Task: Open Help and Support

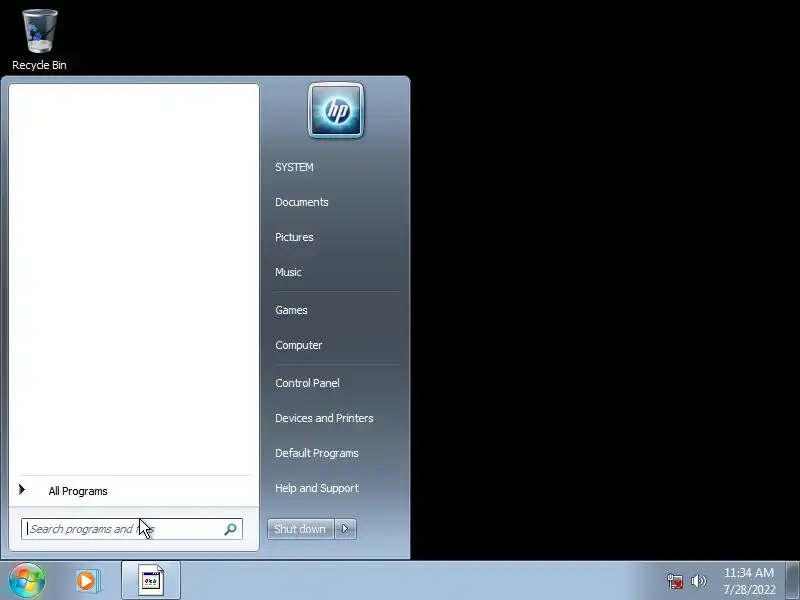Action: (317, 488)
